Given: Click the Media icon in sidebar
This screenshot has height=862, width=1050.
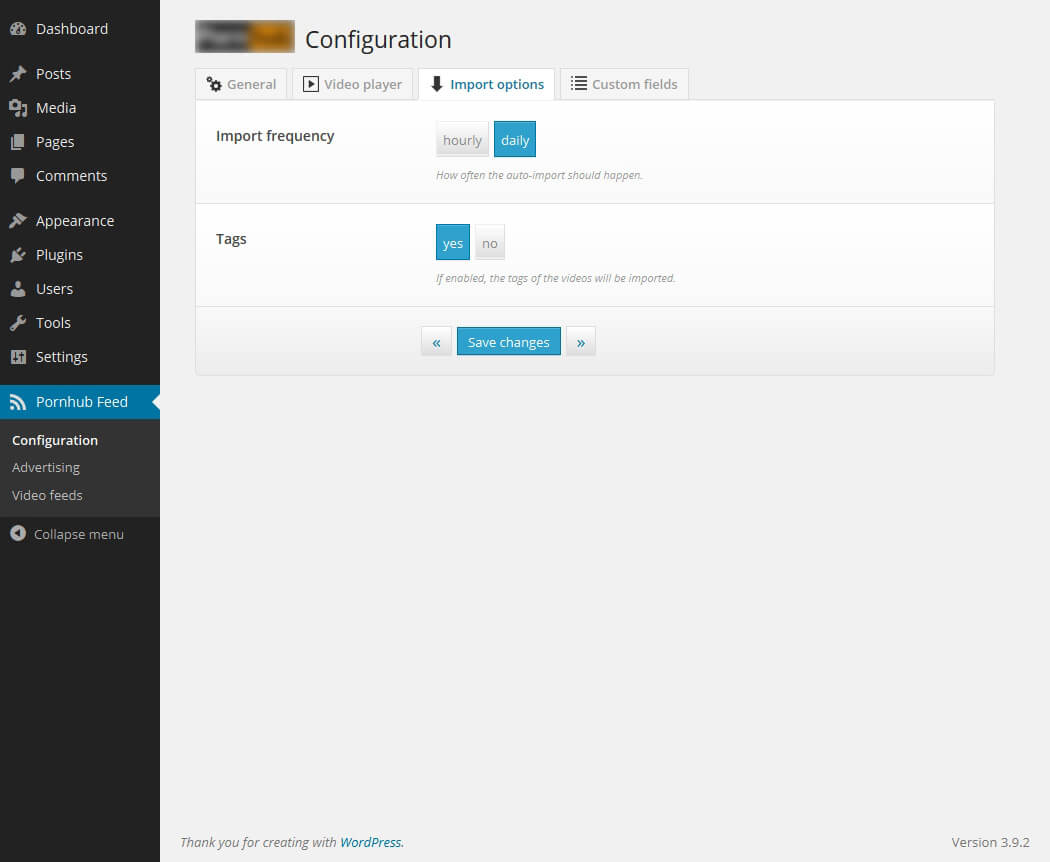Looking at the screenshot, I should coord(18,108).
